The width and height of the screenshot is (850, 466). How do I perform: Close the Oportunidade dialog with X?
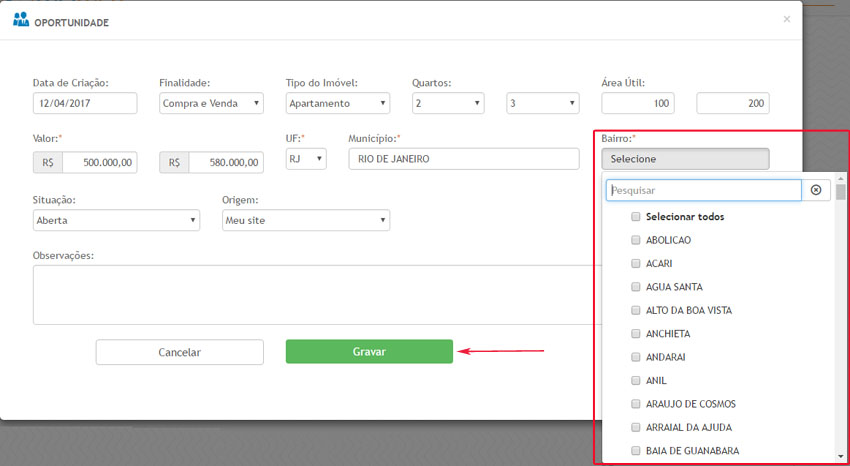[786, 19]
